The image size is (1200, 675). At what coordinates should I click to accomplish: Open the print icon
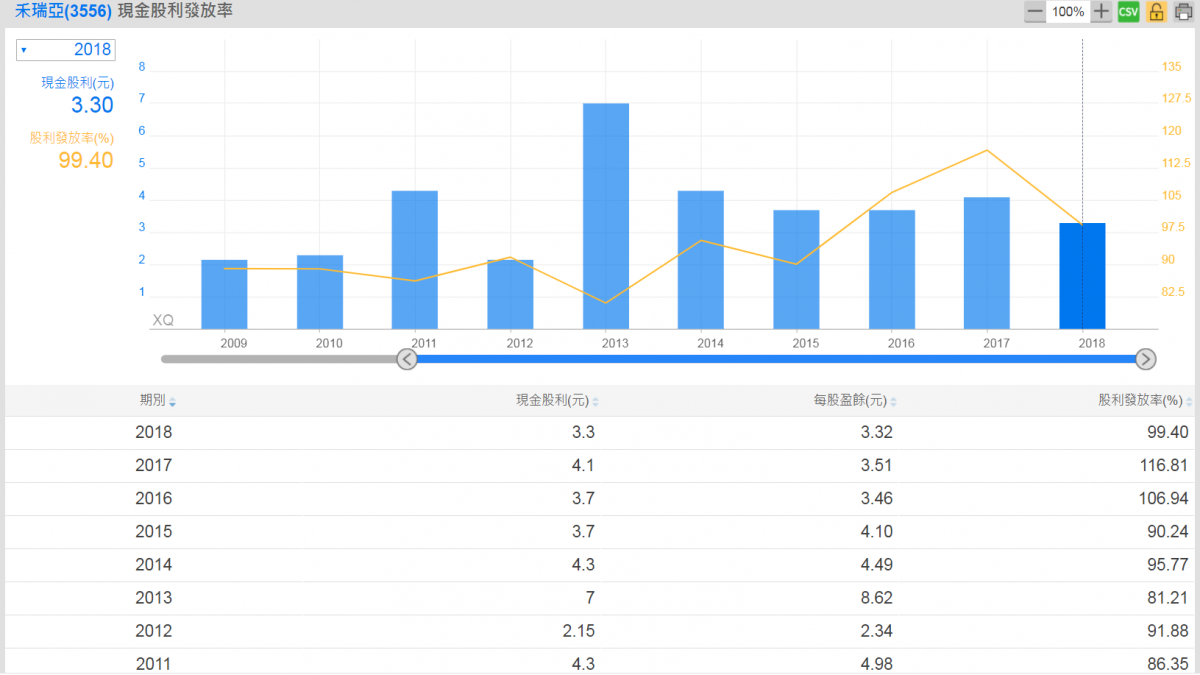click(x=1183, y=12)
